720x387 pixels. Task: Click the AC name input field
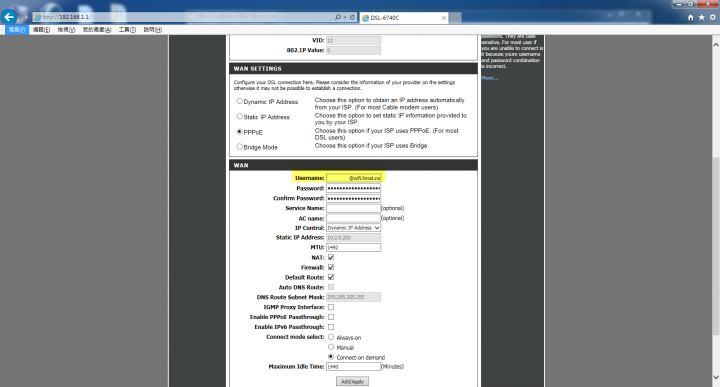tap(354, 218)
